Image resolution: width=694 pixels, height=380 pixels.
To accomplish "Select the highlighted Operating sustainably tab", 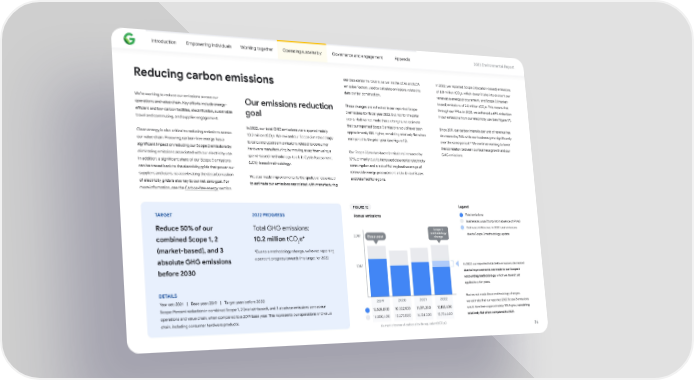I will (302, 51).
